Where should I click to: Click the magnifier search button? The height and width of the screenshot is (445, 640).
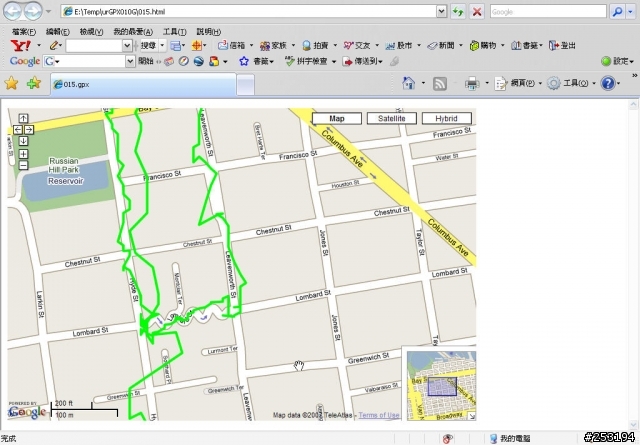[618, 12]
